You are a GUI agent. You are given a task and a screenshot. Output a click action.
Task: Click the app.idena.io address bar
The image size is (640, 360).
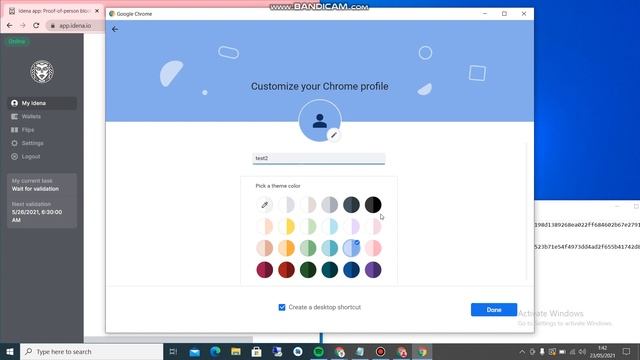click(76, 26)
